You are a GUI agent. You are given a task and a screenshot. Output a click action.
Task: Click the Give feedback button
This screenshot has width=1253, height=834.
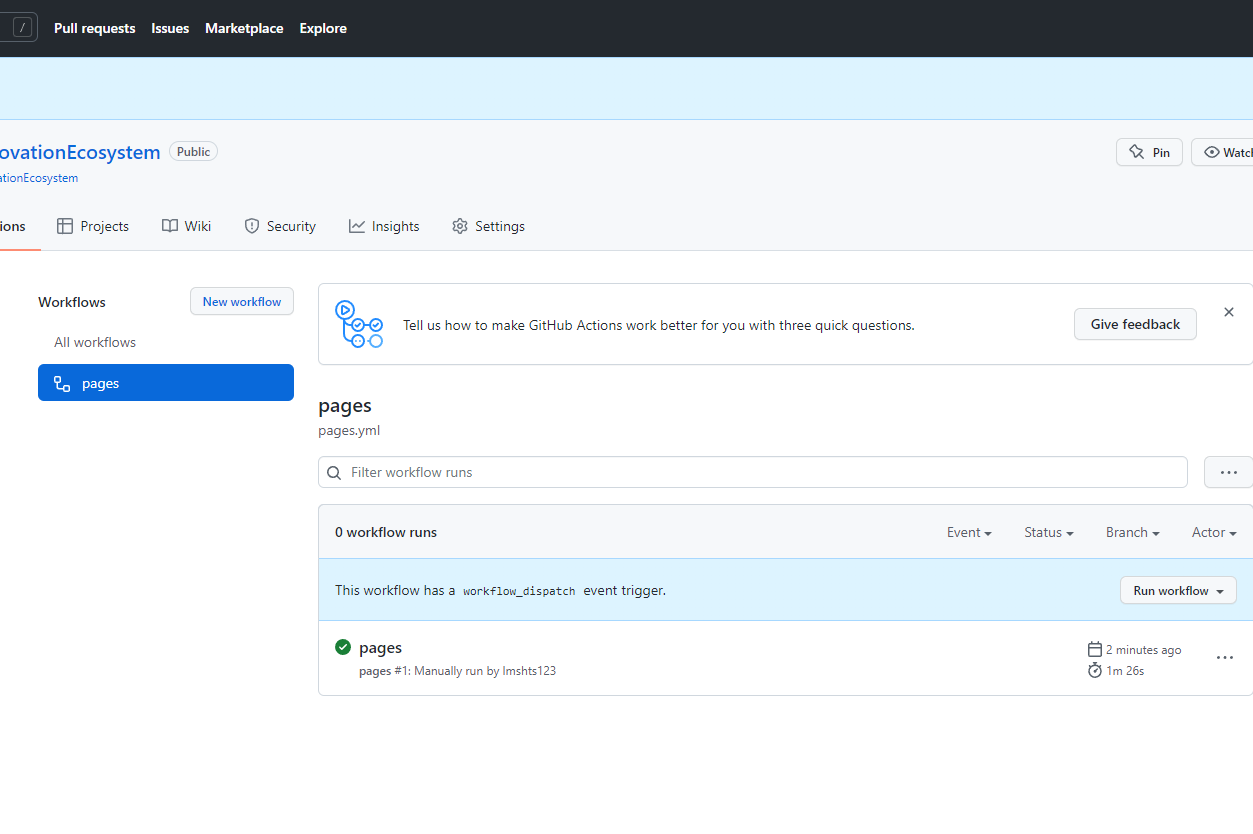click(1135, 324)
